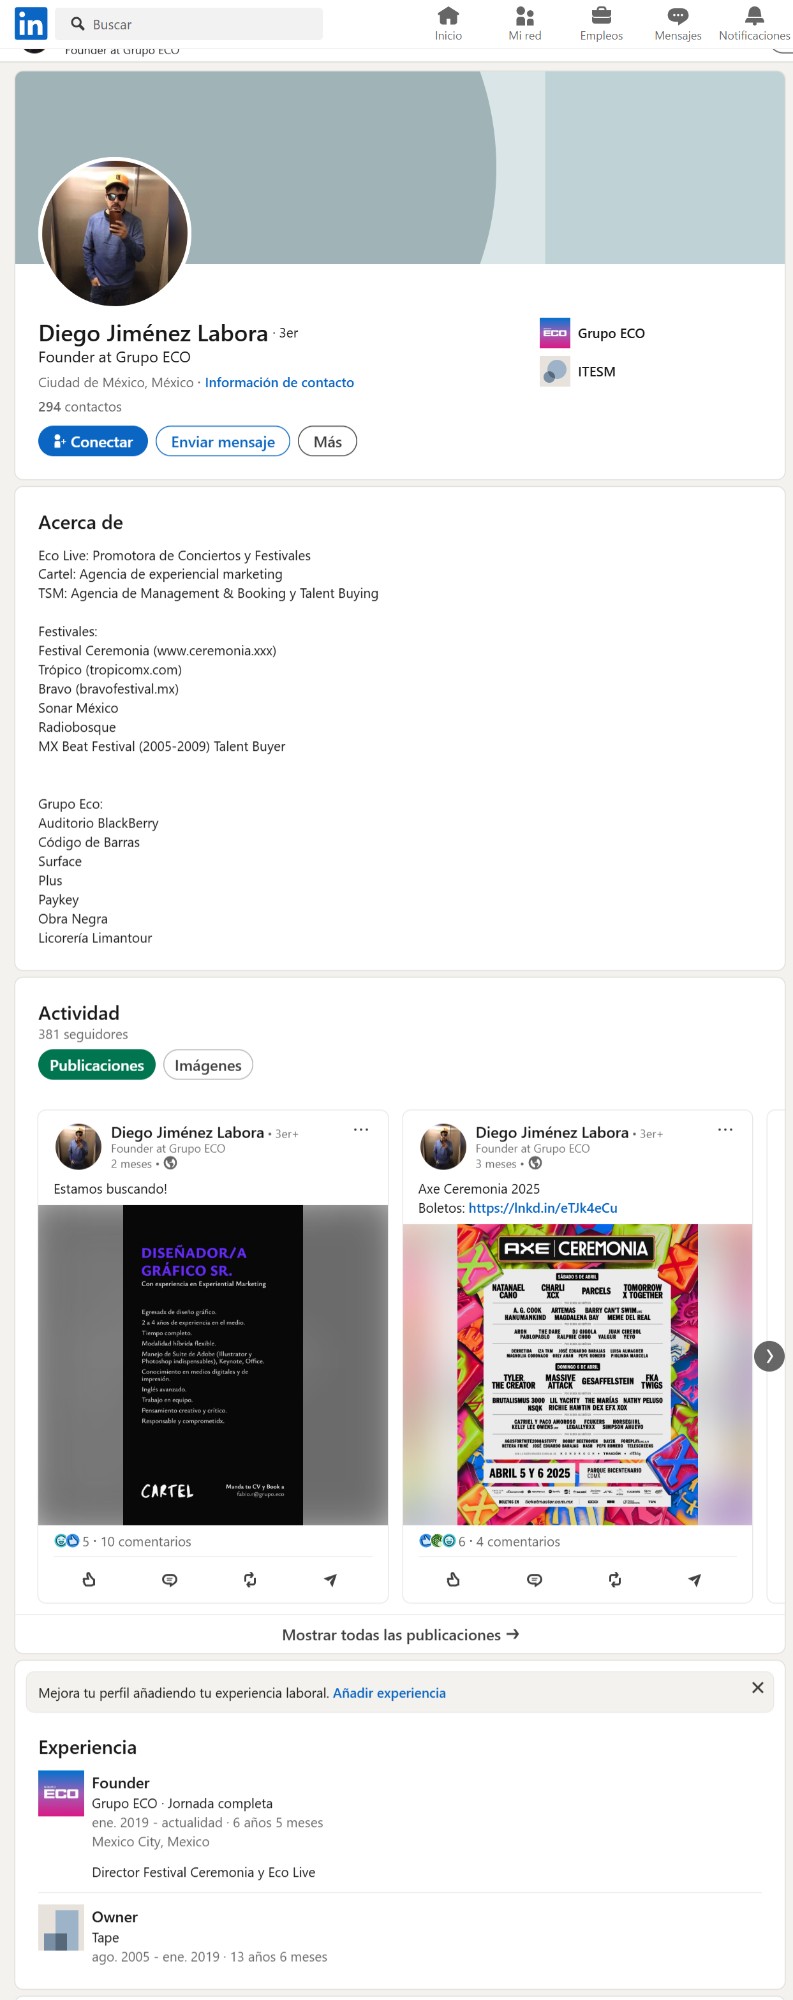Advance the activity carousel with next arrow

coord(769,1356)
